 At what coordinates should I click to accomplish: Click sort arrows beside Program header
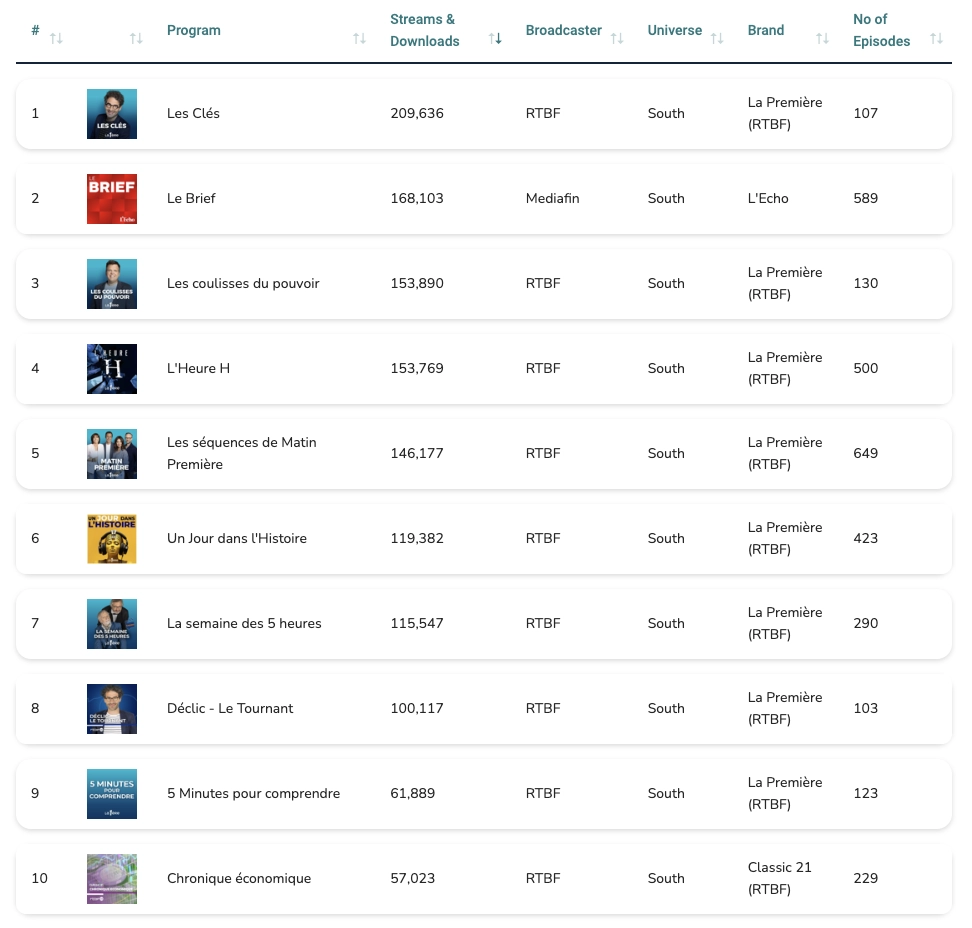click(x=359, y=38)
